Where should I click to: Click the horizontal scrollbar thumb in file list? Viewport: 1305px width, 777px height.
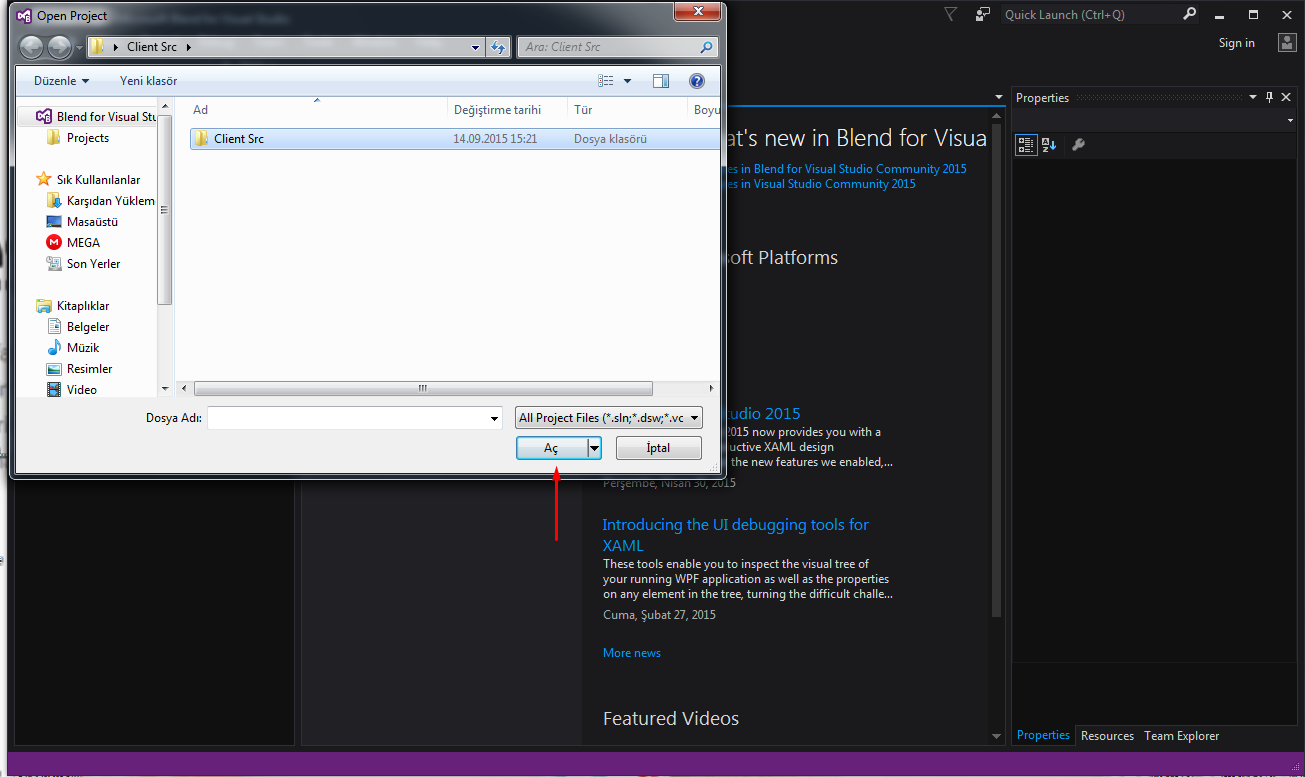click(423, 388)
